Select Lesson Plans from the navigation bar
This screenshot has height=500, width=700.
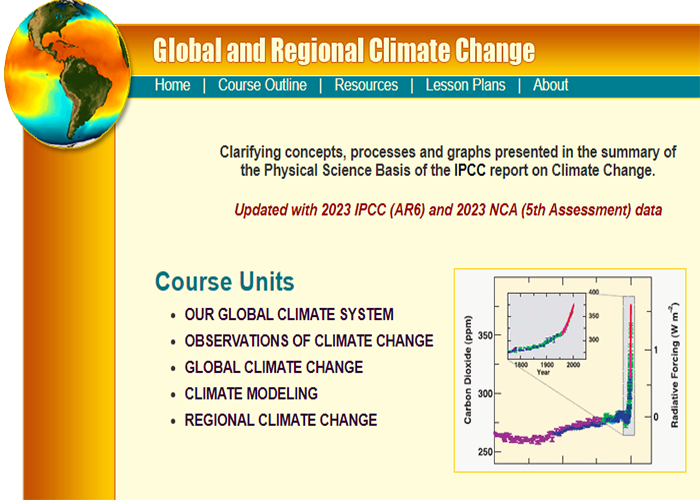click(465, 85)
